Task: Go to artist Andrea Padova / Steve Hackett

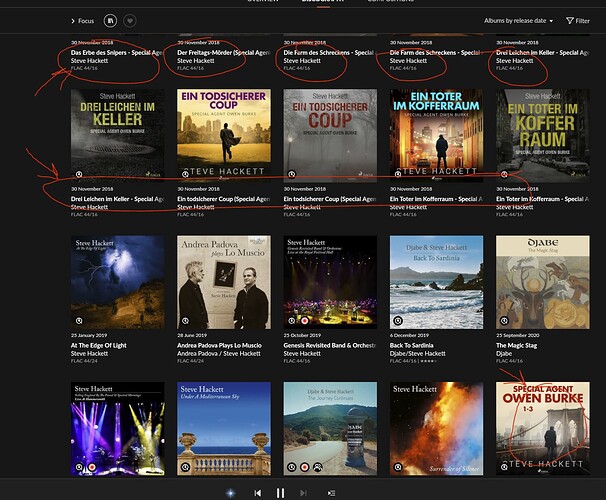Action: point(219,354)
